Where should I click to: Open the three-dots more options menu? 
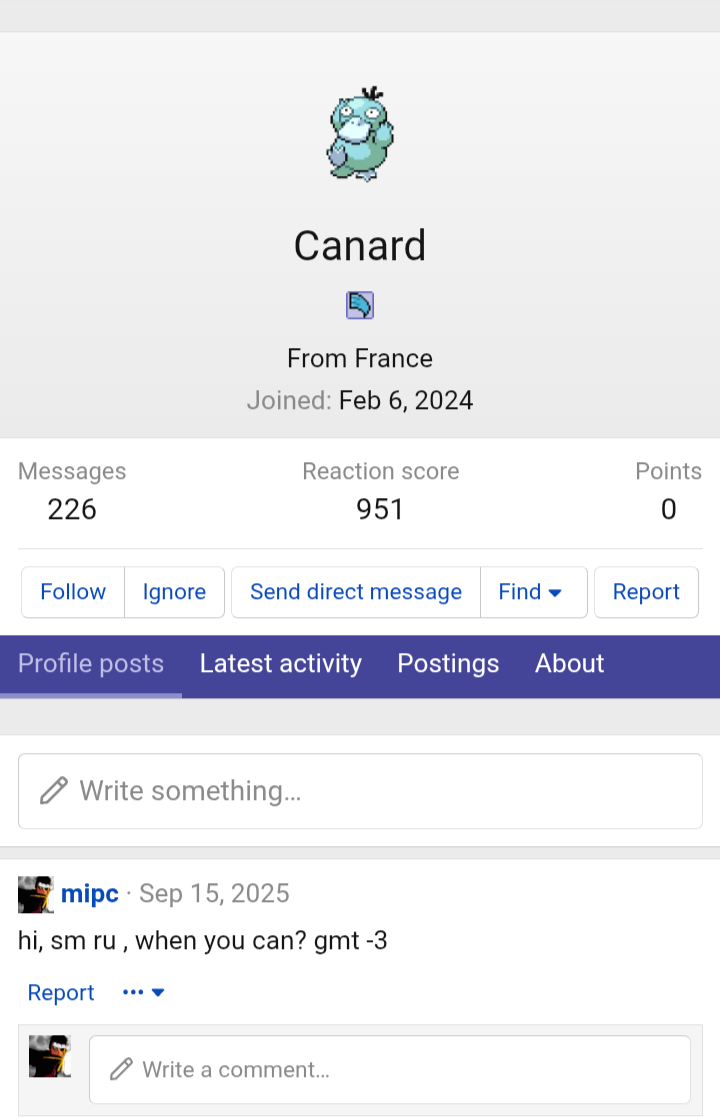point(143,992)
